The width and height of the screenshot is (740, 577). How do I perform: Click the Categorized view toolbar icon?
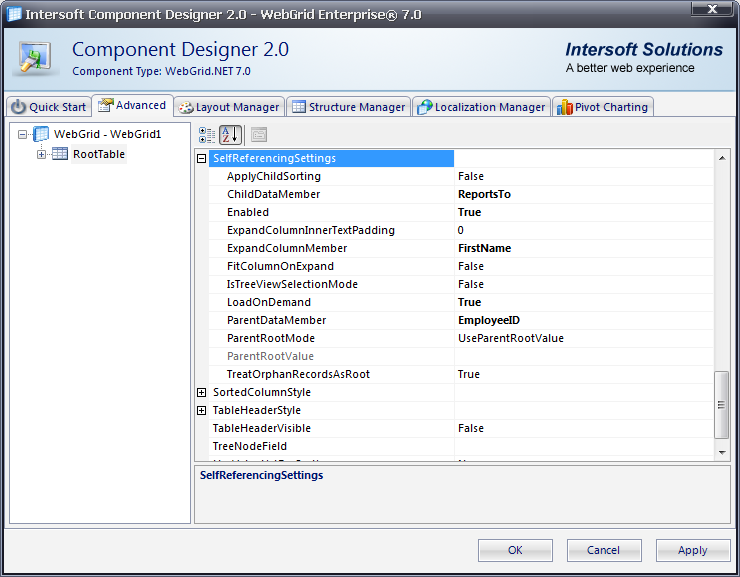tap(207, 135)
